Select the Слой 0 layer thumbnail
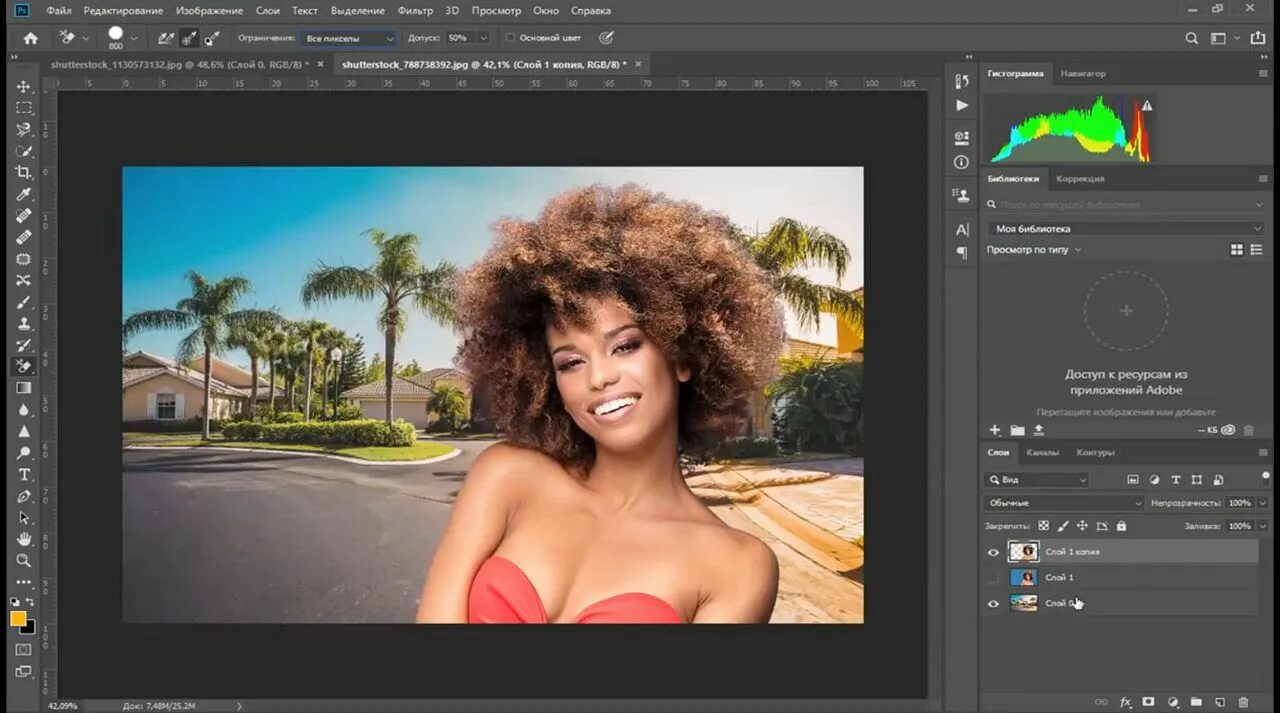The width and height of the screenshot is (1280, 713). point(1023,603)
